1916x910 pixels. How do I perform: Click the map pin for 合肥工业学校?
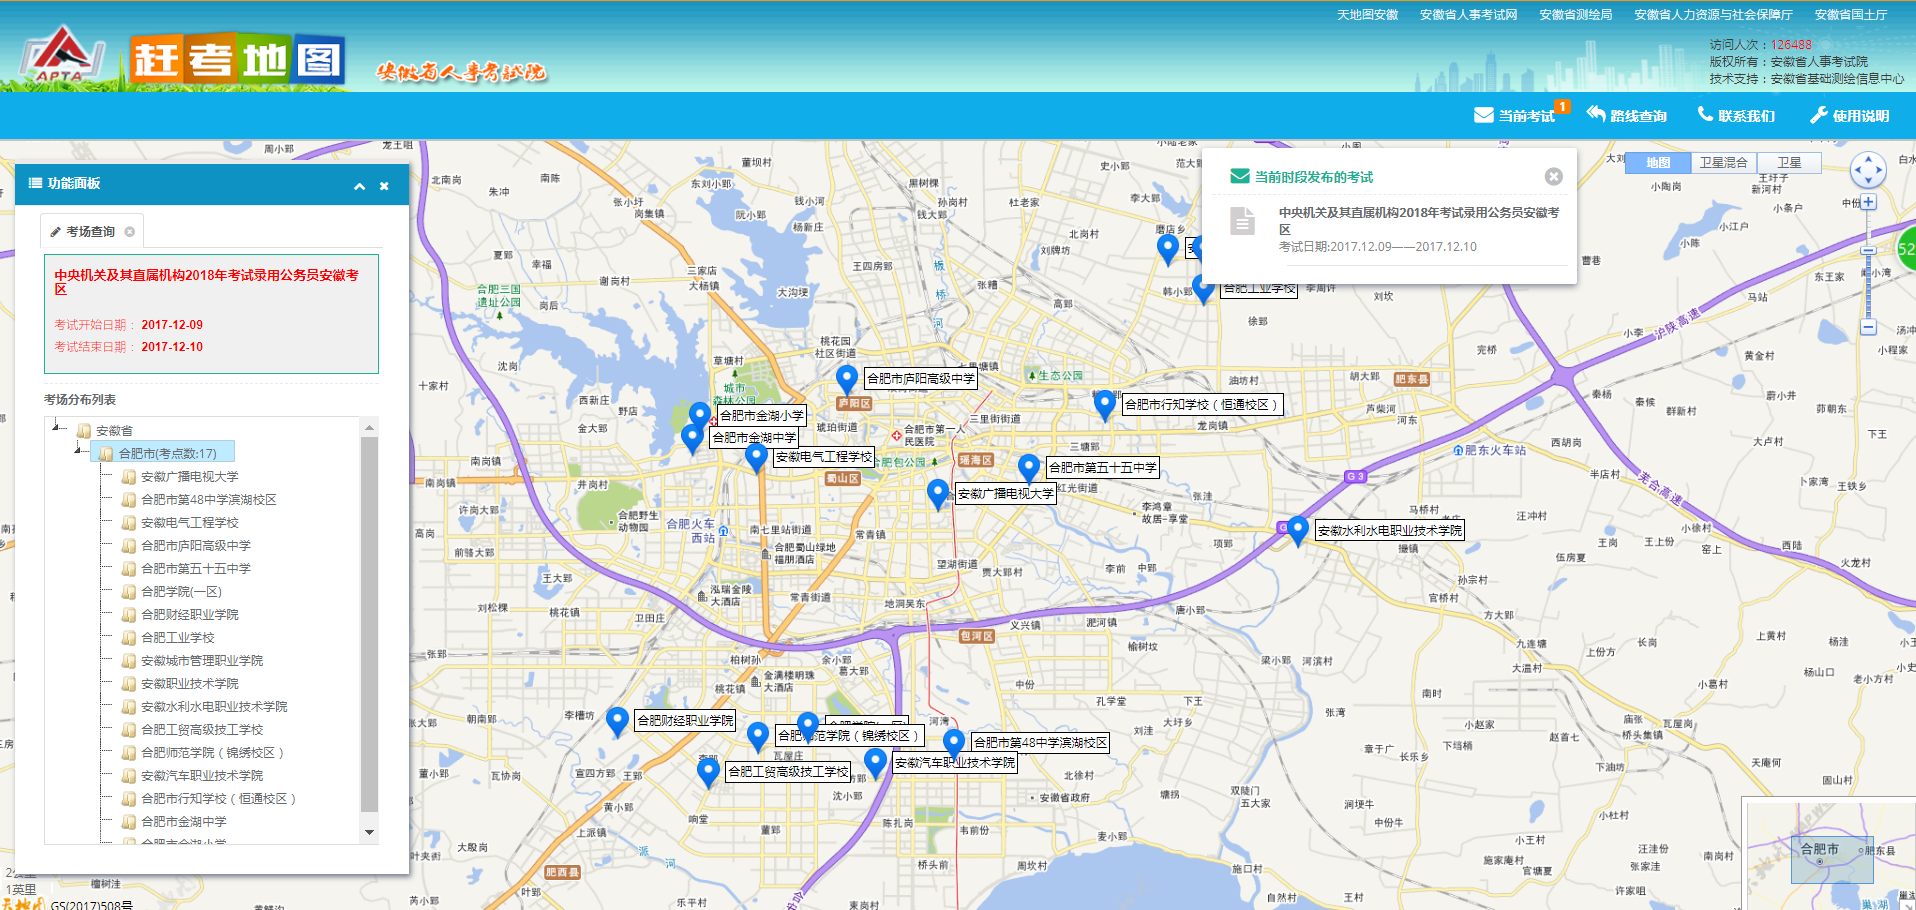[x=1203, y=289]
